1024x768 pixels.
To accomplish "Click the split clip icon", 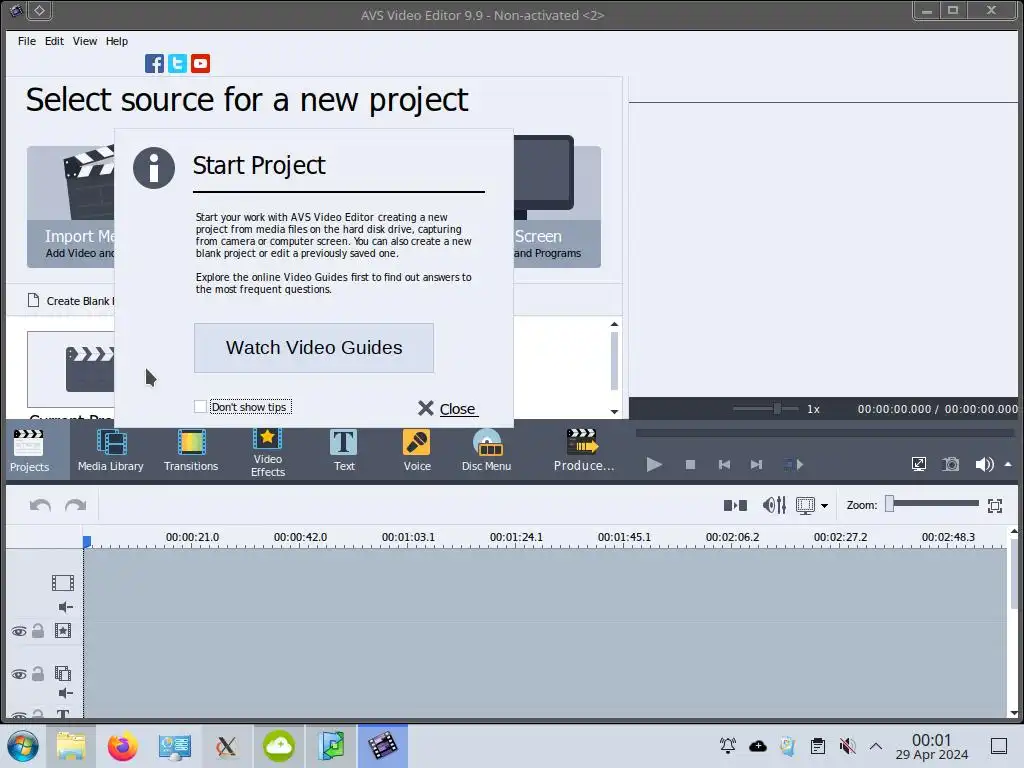I will pyautogui.click(x=735, y=505).
